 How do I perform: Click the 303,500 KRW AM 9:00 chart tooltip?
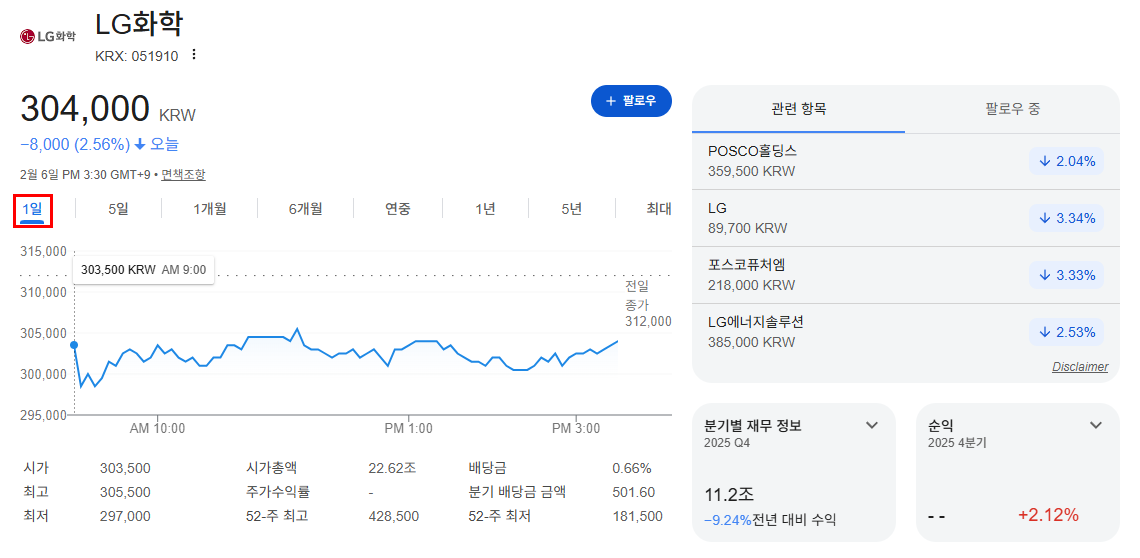[143, 269]
